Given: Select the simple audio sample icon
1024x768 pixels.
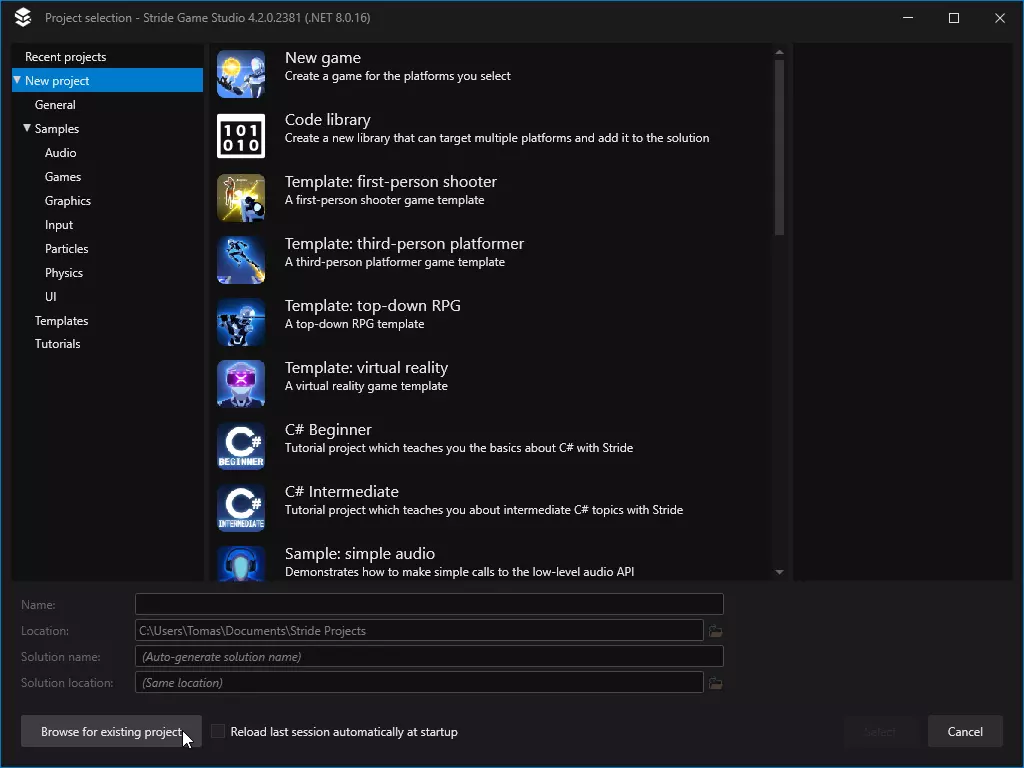Looking at the screenshot, I should point(241,564).
